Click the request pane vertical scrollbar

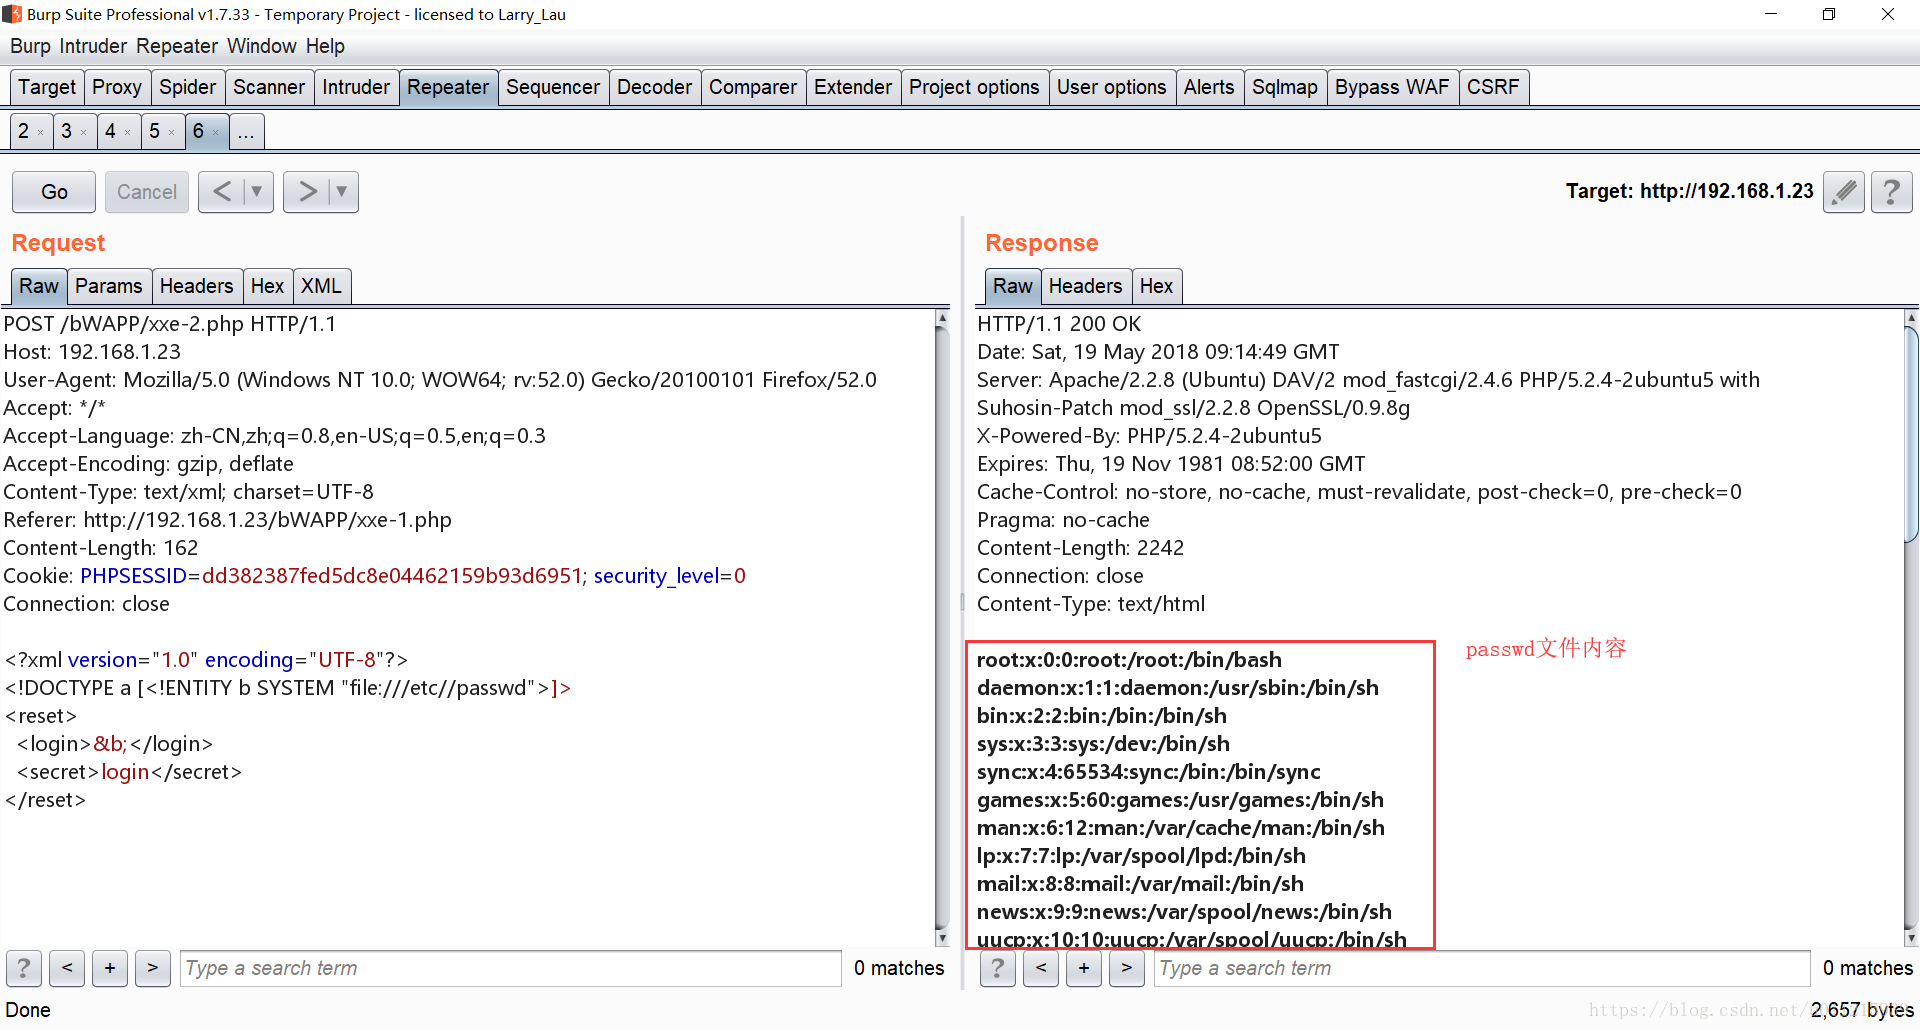pyautogui.click(x=941, y=628)
